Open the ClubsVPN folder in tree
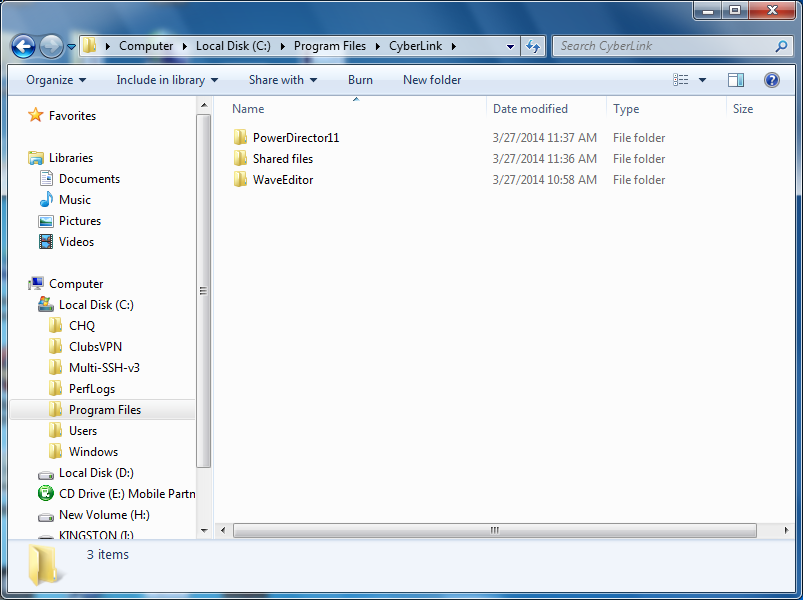 95,347
